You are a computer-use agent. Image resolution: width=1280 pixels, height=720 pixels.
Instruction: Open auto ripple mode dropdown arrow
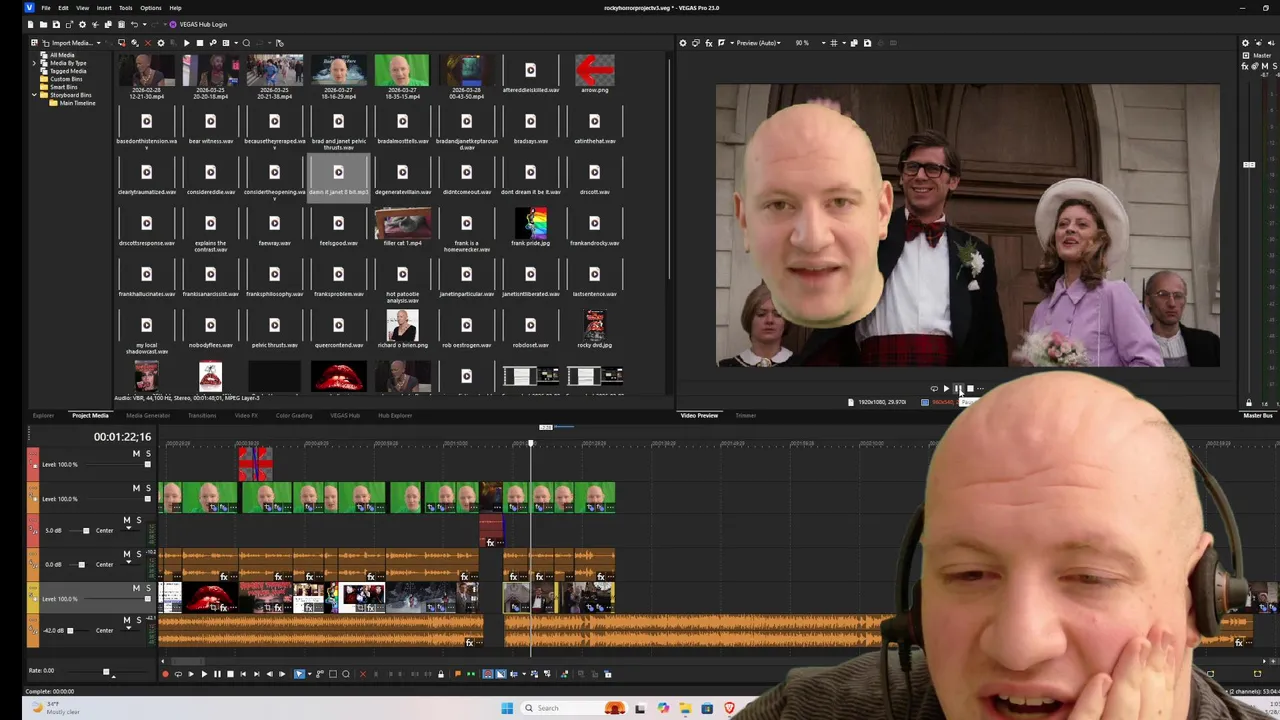pos(524,674)
